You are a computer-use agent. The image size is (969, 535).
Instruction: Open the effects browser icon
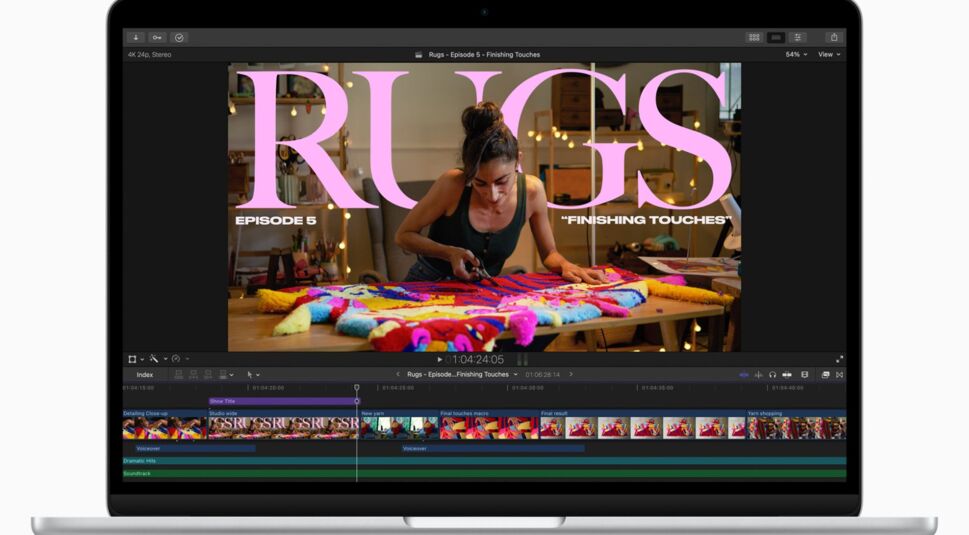click(825, 375)
